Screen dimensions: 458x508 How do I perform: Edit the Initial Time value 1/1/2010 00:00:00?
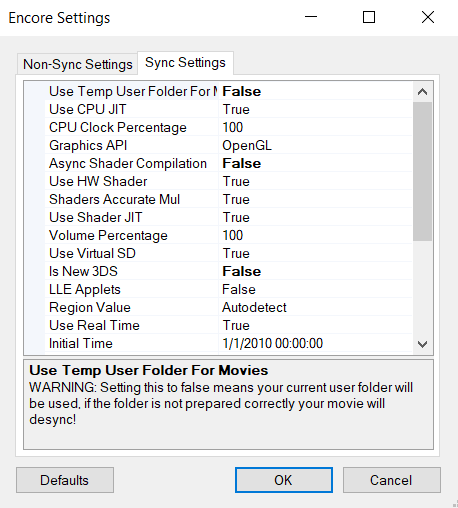(x=273, y=343)
